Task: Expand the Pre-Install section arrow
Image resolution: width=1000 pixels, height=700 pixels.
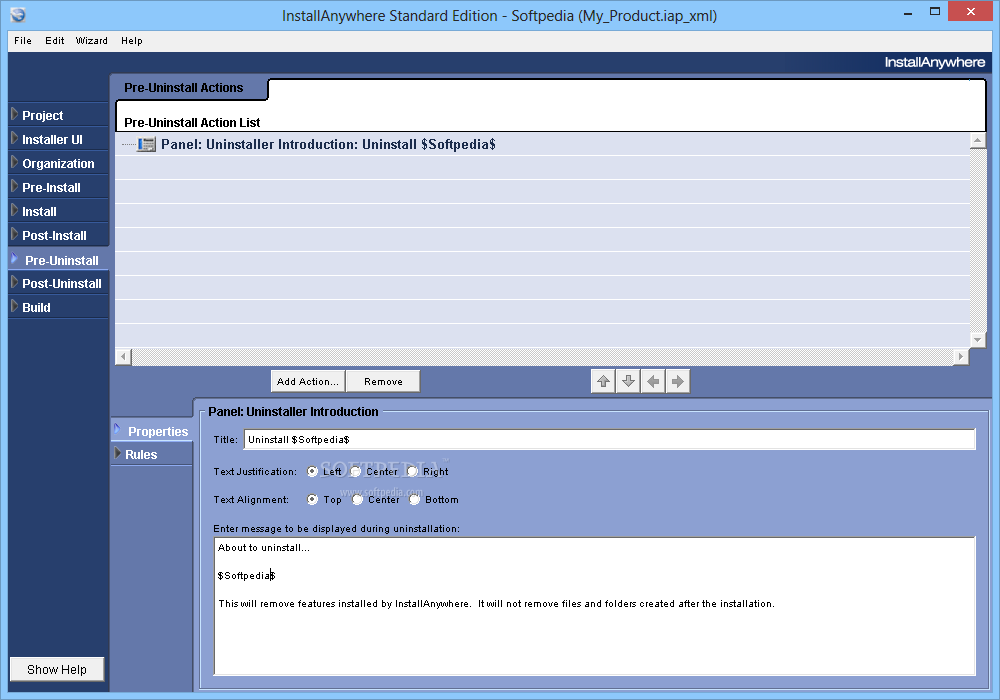Action: click(15, 186)
